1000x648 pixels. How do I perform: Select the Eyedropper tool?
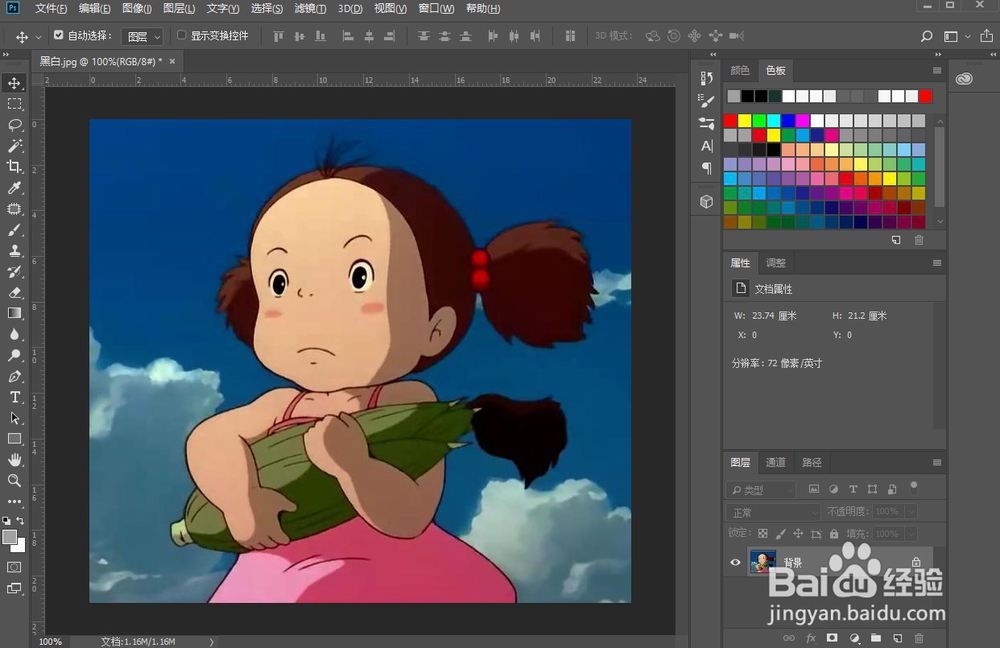click(x=14, y=188)
